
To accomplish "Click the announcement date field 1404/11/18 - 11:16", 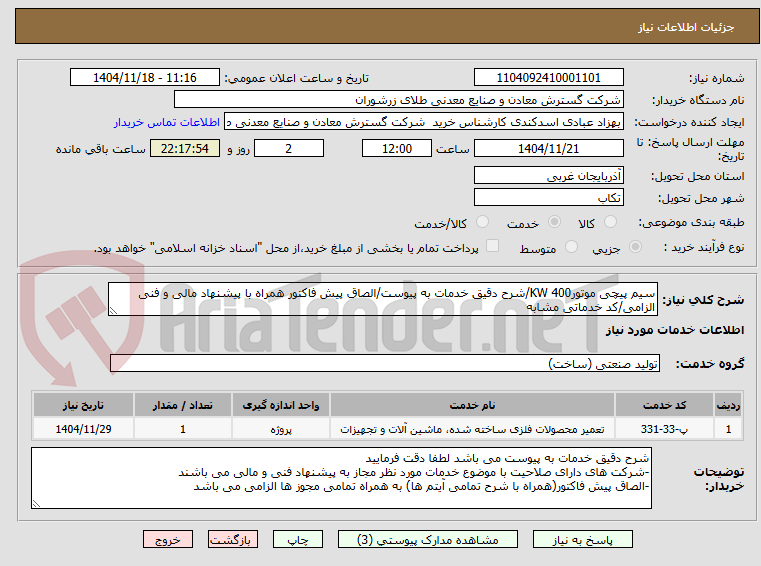I will click(x=145, y=78).
